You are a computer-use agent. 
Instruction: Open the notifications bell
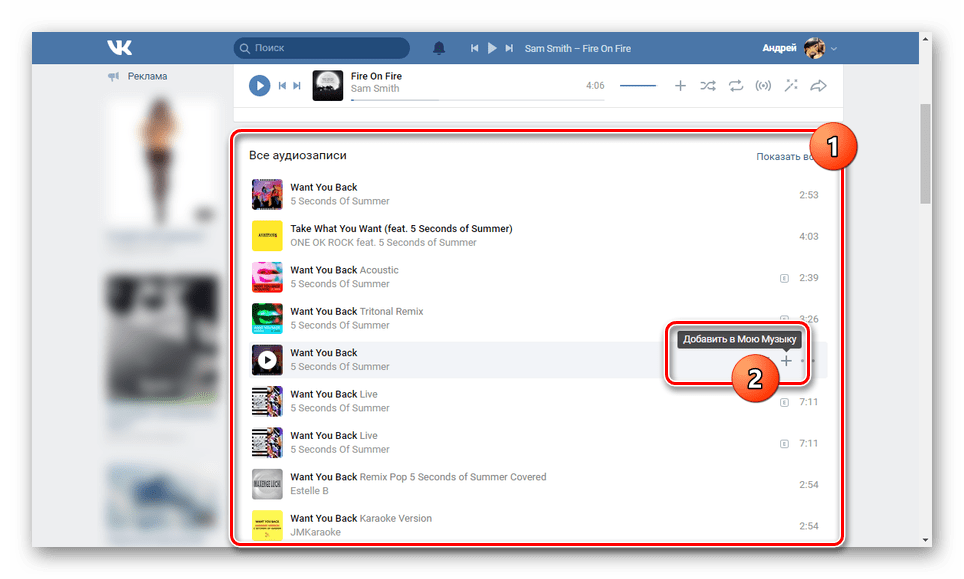coord(439,48)
